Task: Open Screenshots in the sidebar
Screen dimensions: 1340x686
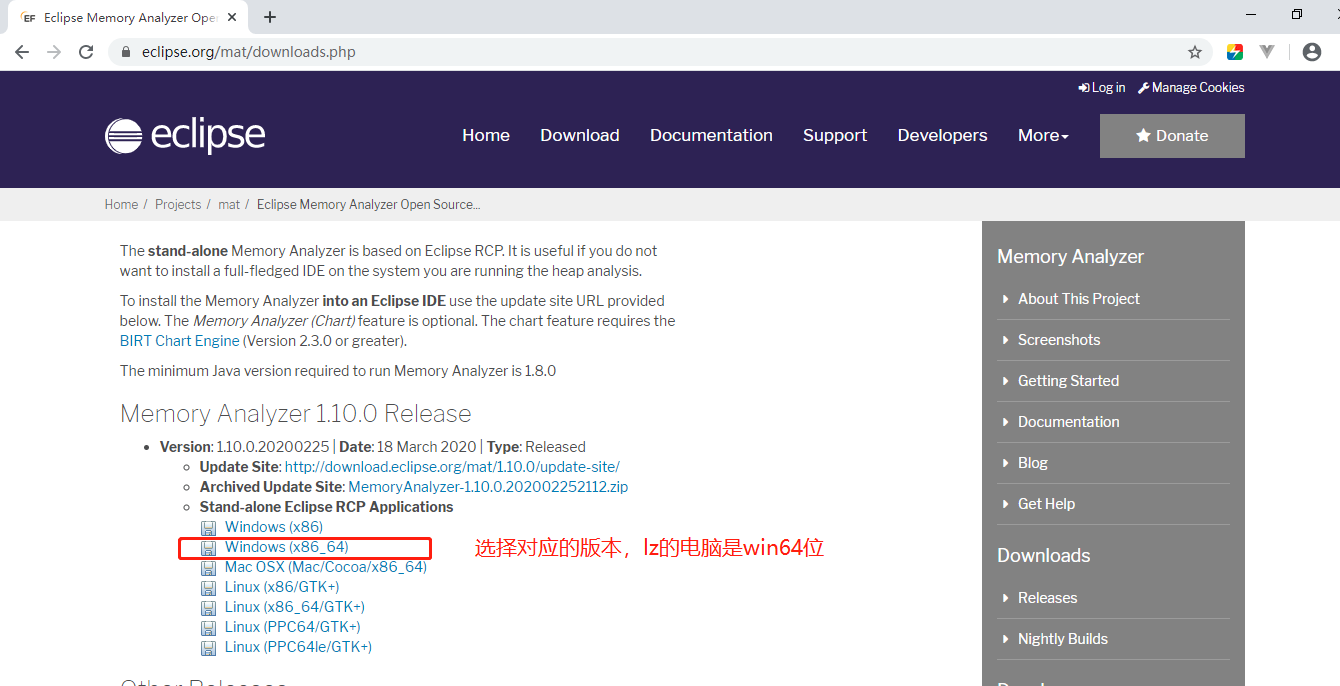Action: pyautogui.click(x=1059, y=340)
